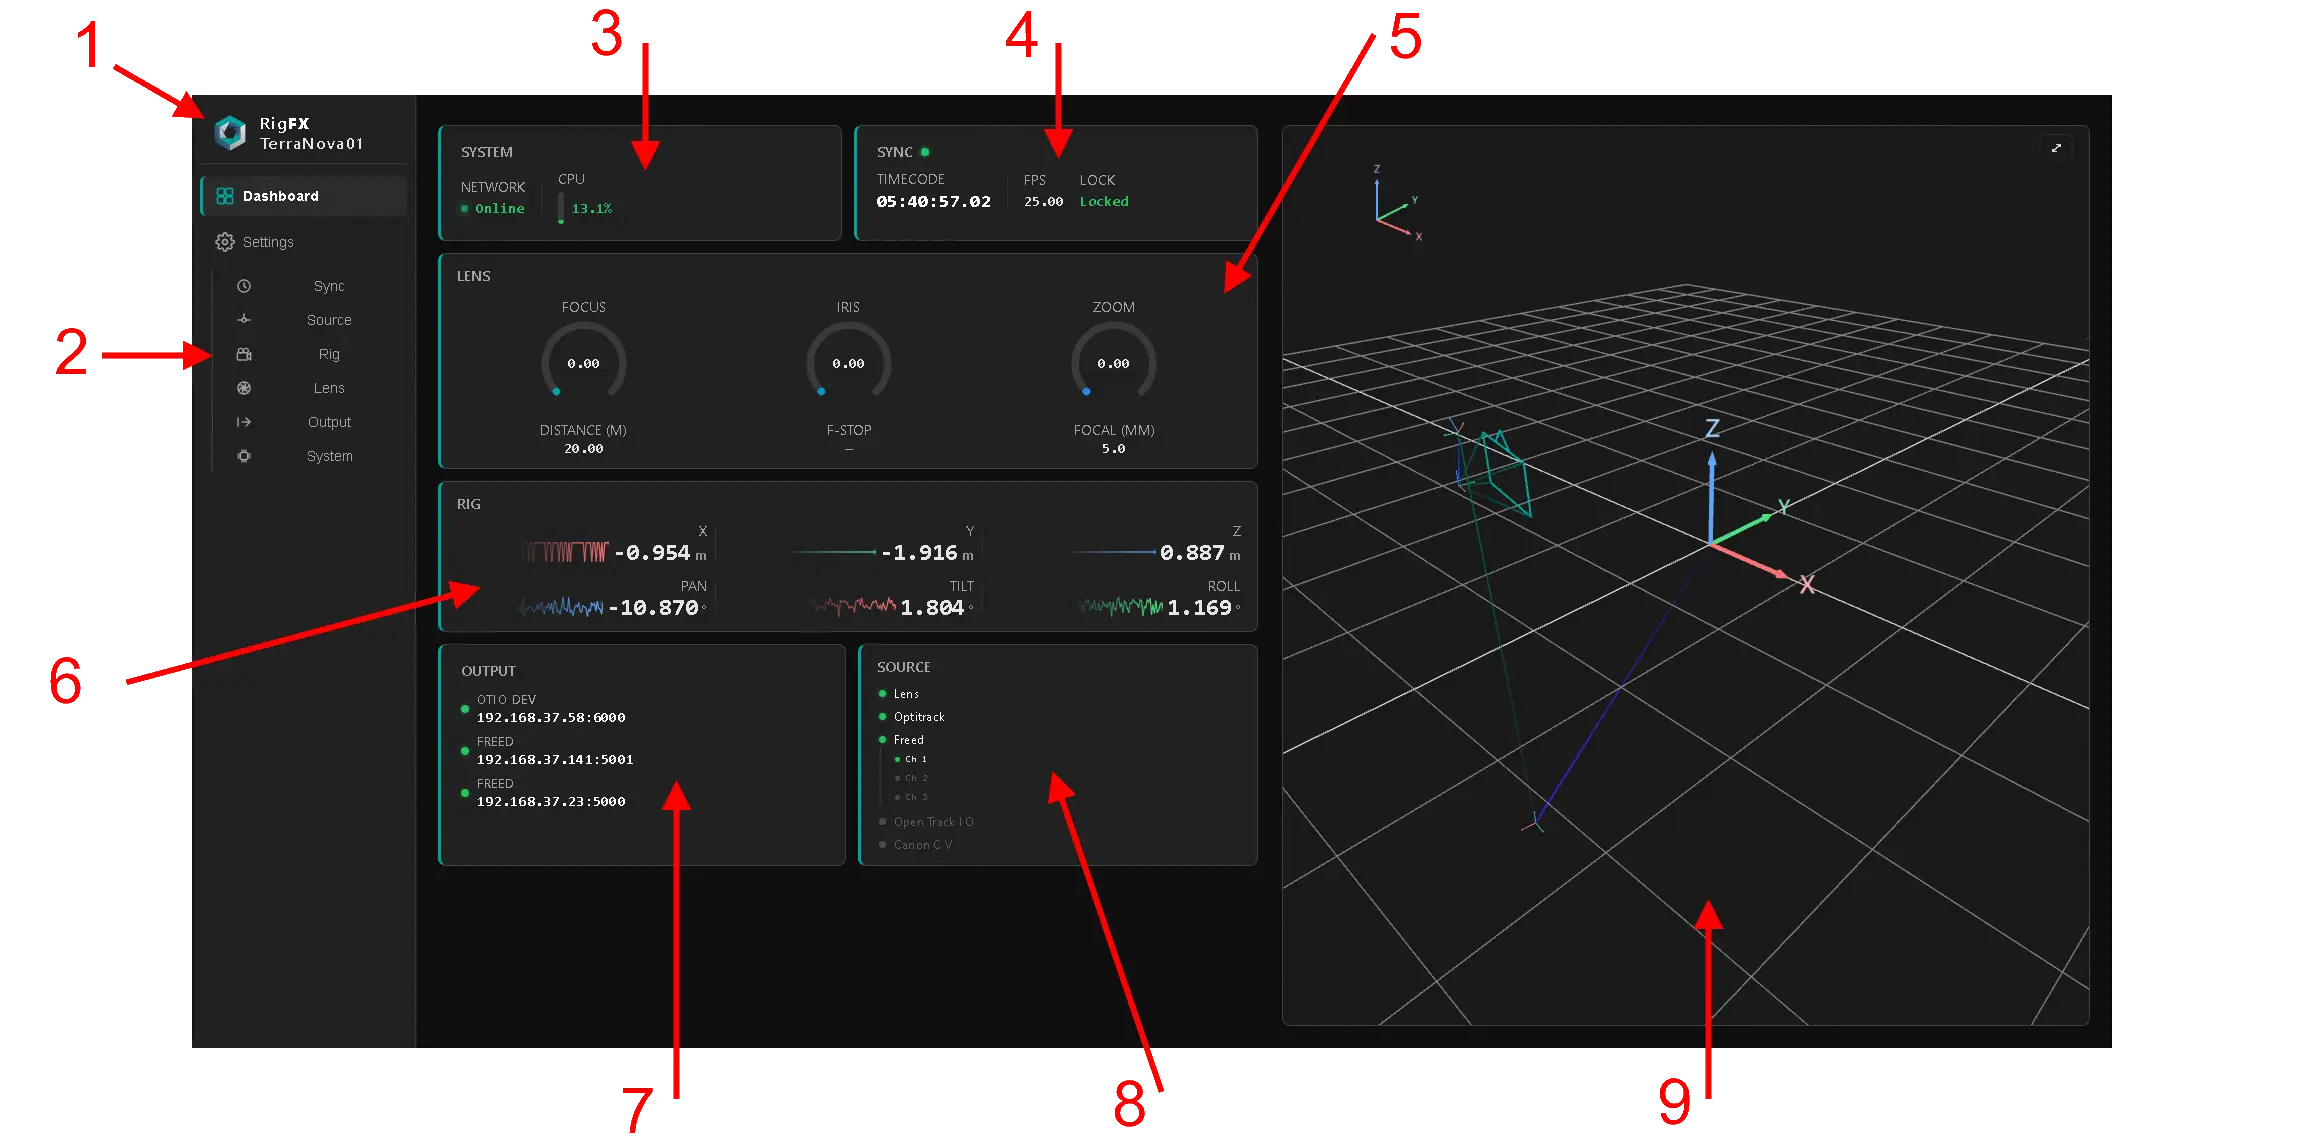The height and width of the screenshot is (1144, 2304).
Task: Open the Source settings section
Action: [x=329, y=320]
